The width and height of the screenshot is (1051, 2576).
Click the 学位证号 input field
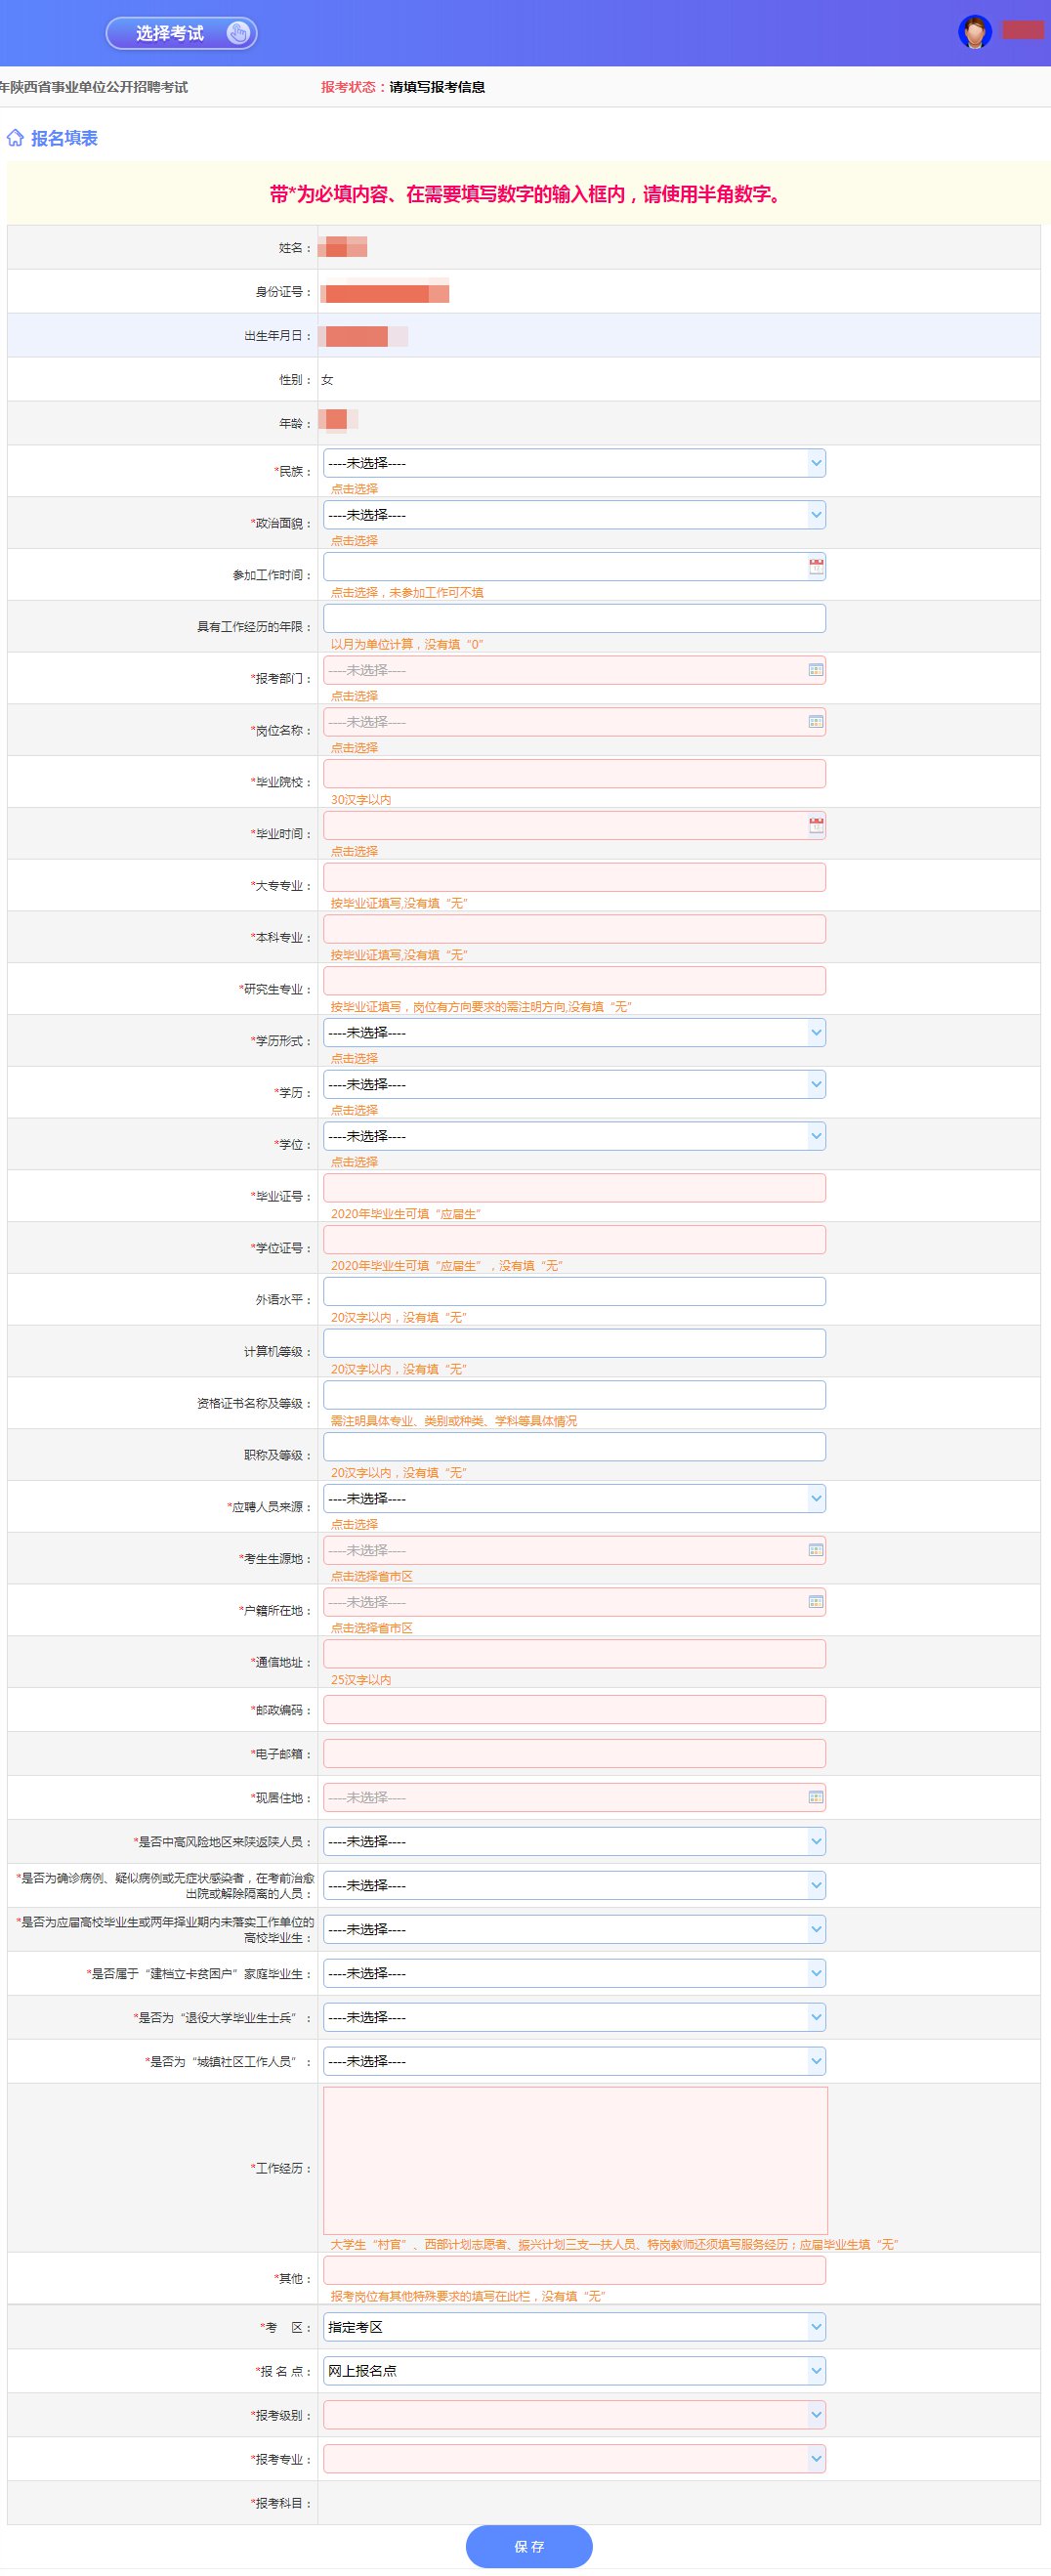coord(574,1240)
